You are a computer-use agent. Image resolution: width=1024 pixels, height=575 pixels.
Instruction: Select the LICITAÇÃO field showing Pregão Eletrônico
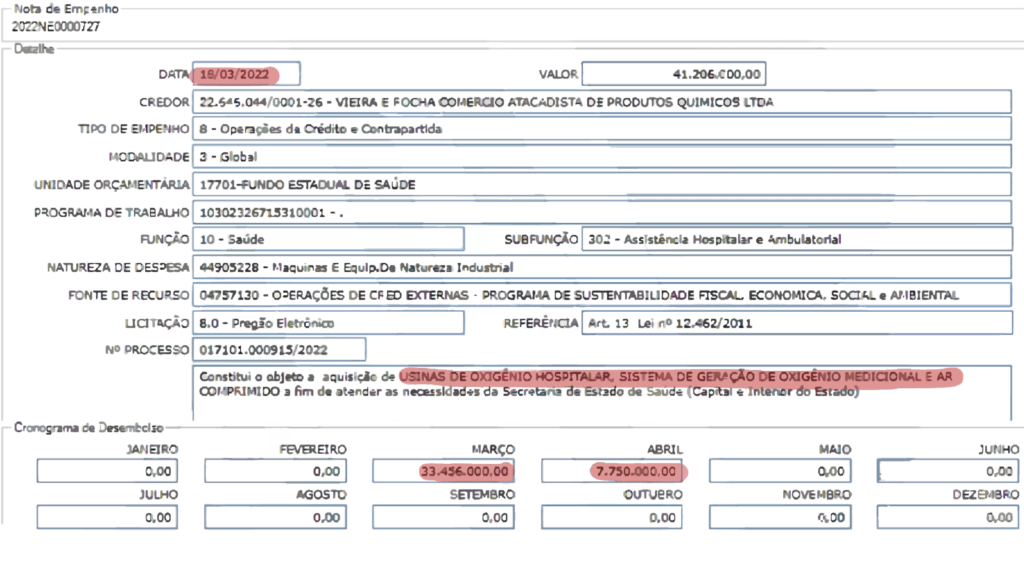tap(329, 323)
